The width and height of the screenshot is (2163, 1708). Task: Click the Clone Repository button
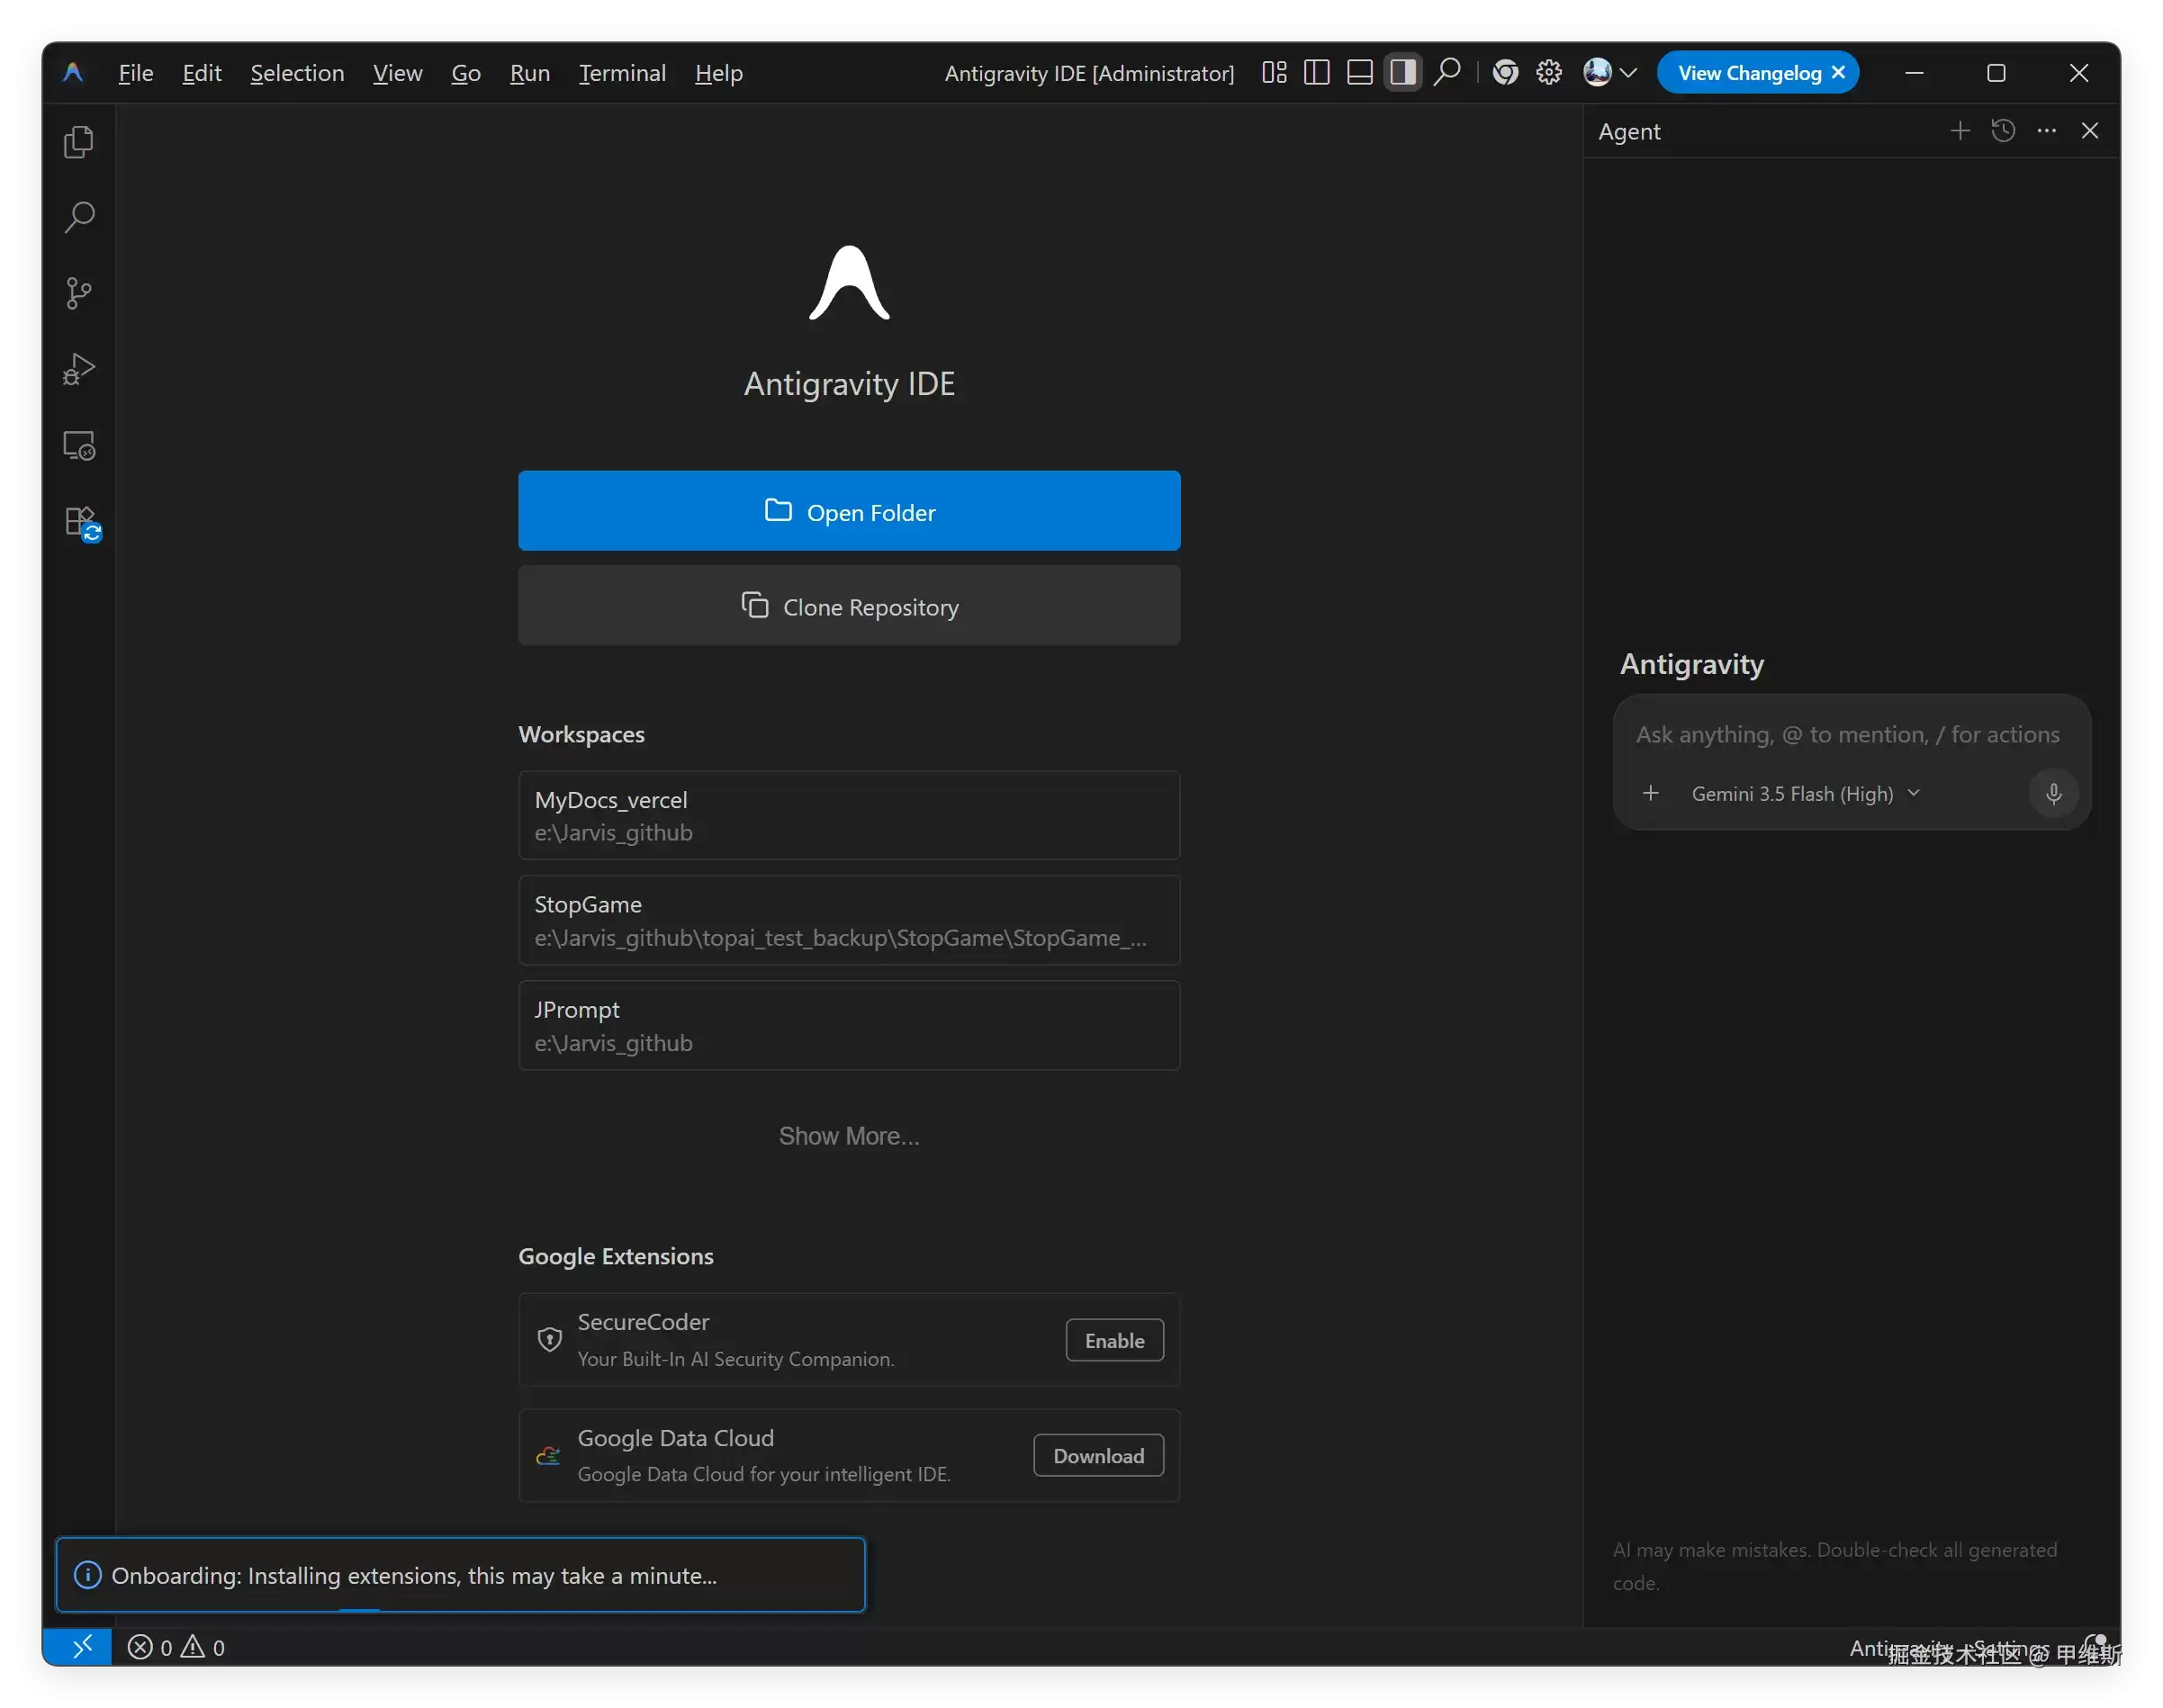[x=849, y=606]
